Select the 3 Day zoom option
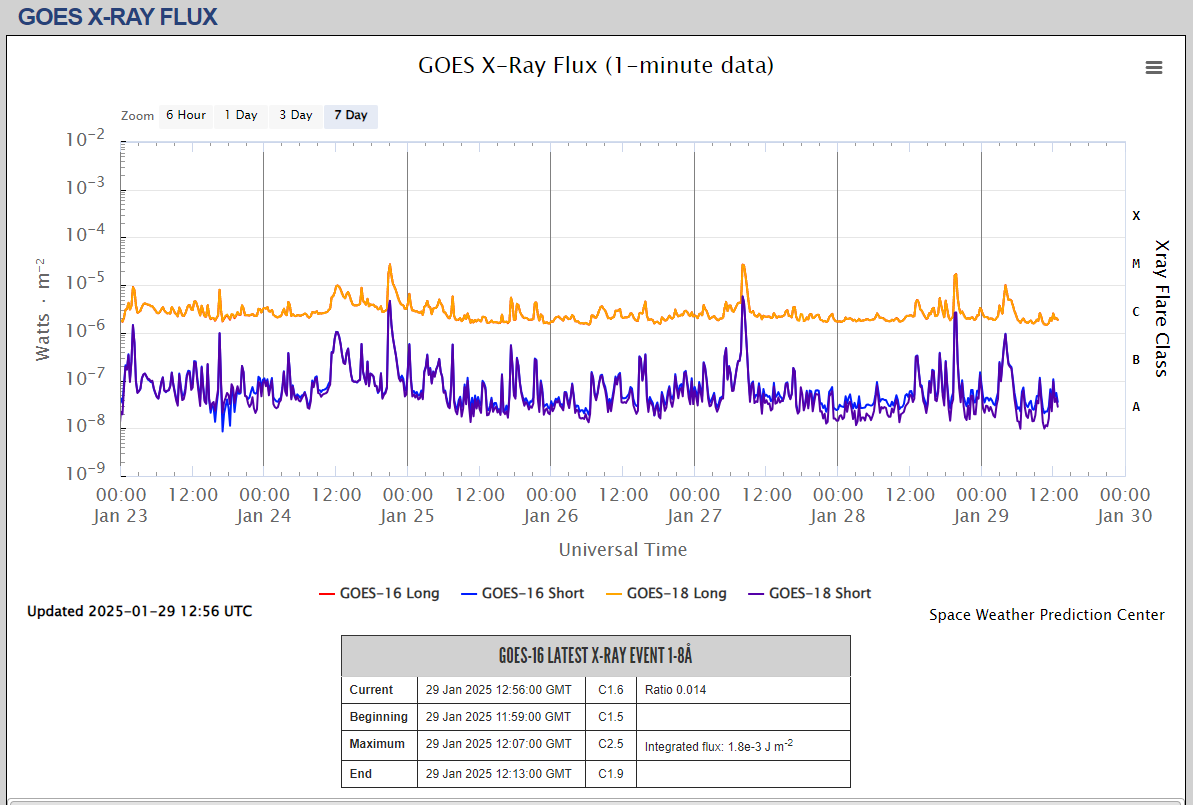1193x805 pixels. [x=295, y=115]
